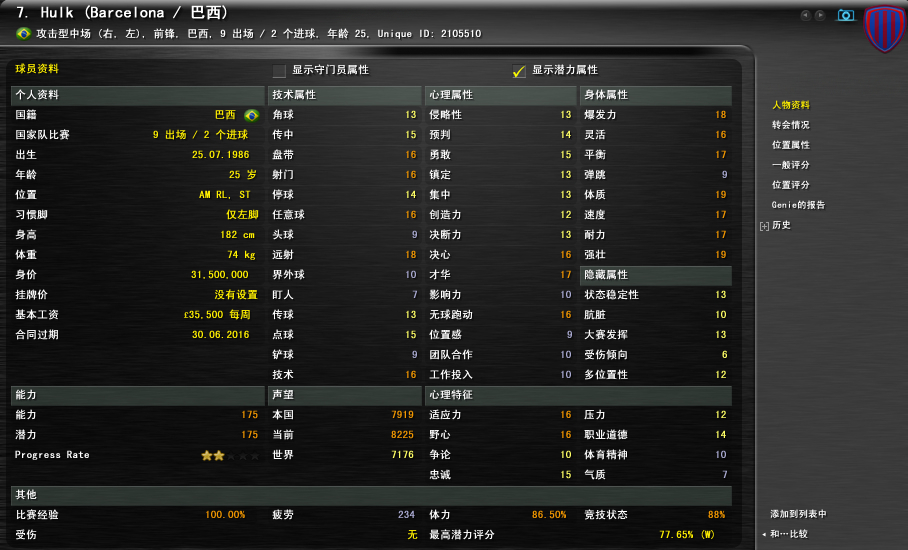Open Genie的报告 sidebar item
The image size is (908, 550).
798,204
